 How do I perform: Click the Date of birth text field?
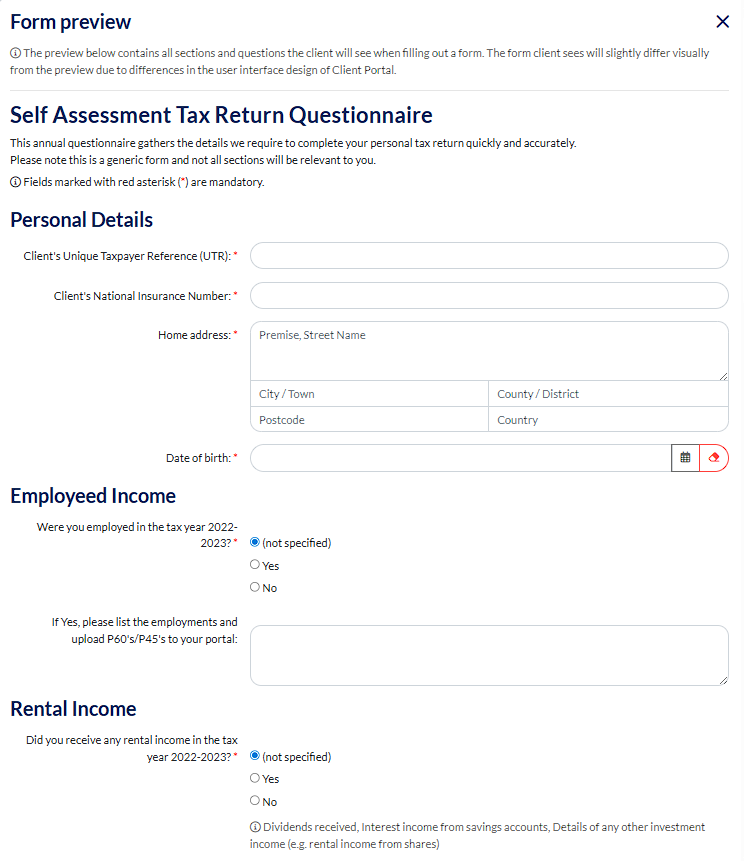pyautogui.click(x=460, y=458)
